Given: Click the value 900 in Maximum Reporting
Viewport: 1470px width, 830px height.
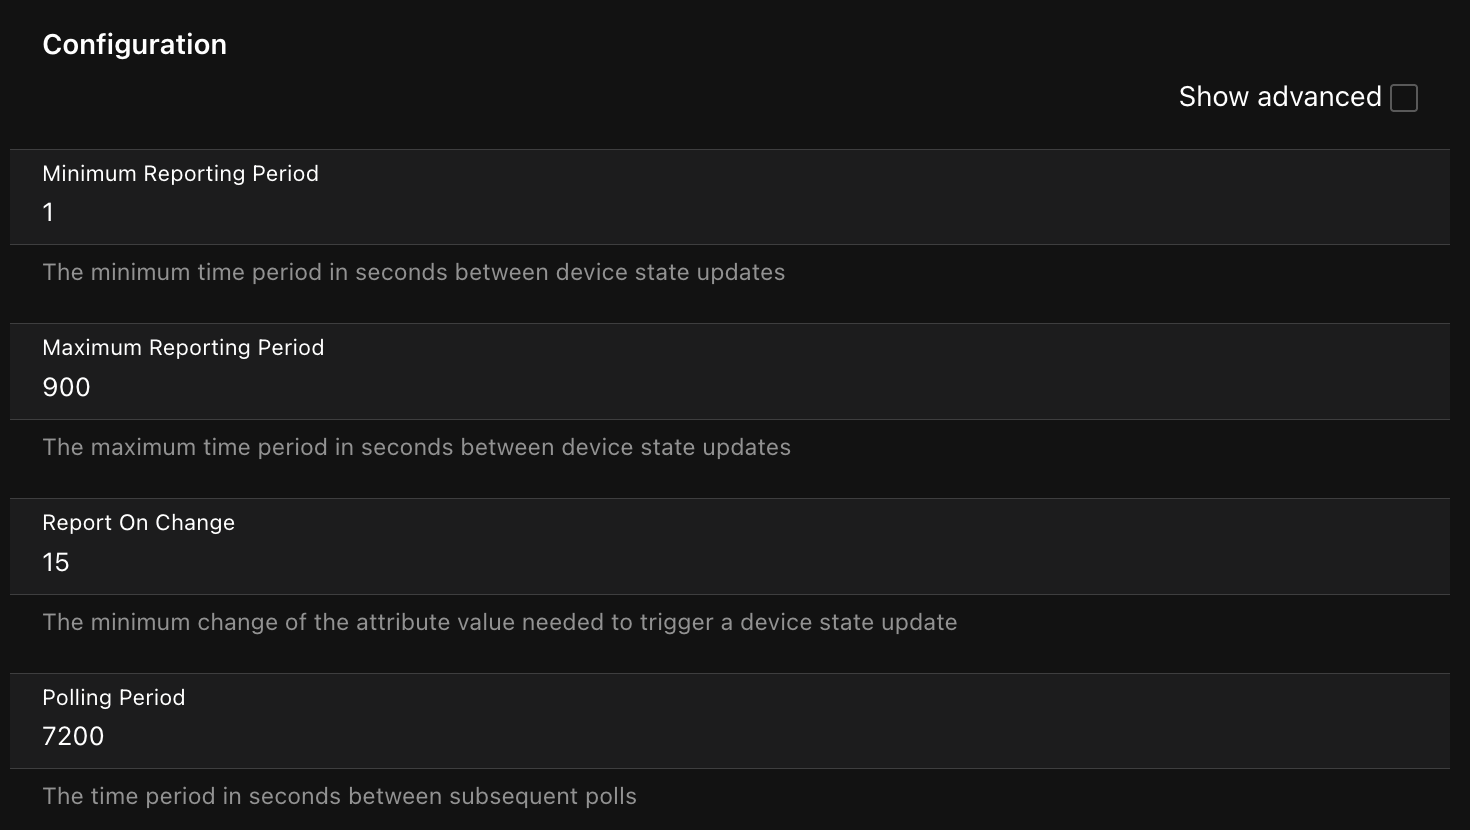Looking at the screenshot, I should pos(66,387).
